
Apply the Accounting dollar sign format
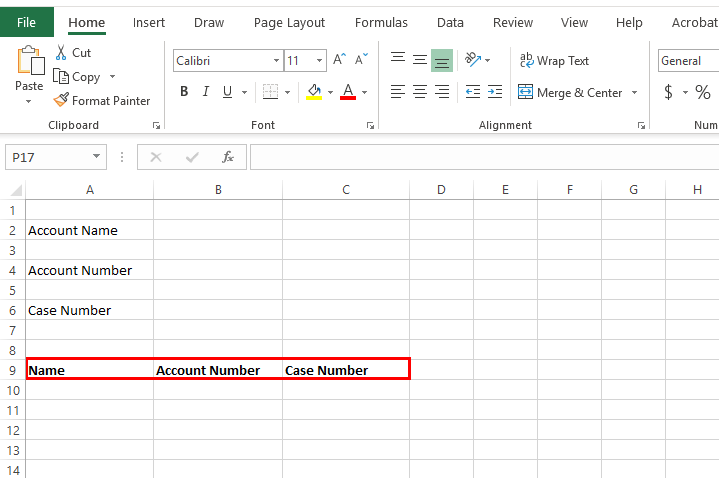tap(668, 92)
